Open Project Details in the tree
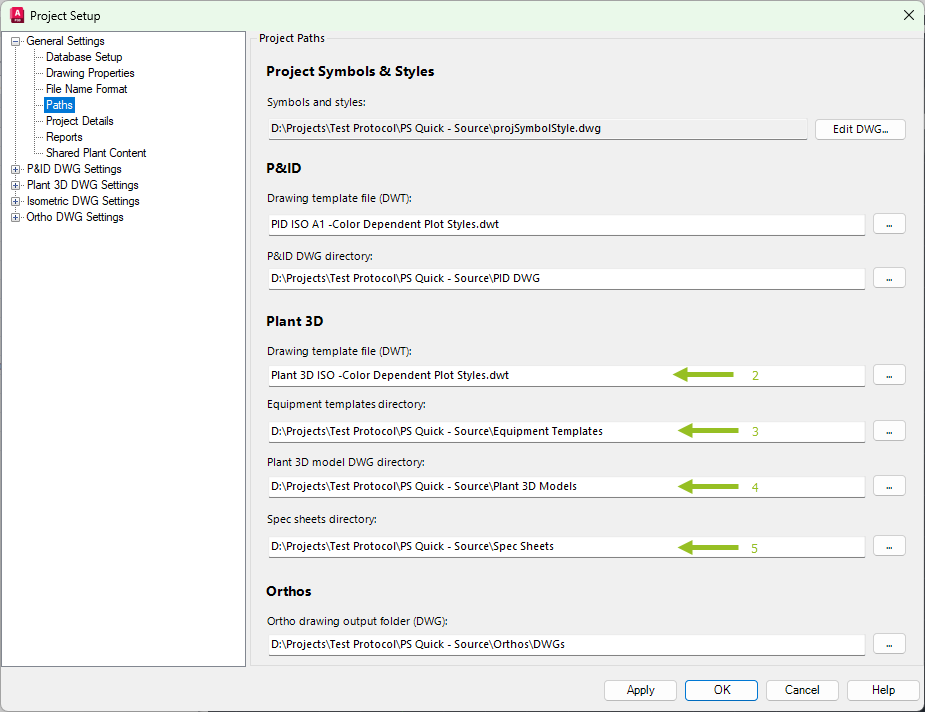925x712 pixels. tap(80, 121)
